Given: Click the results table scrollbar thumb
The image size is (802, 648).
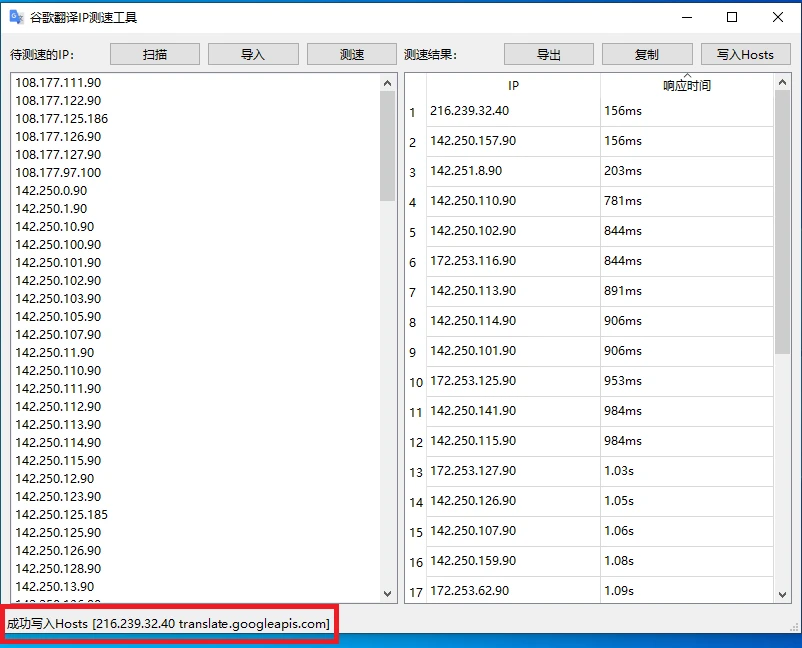Looking at the screenshot, I should pos(782,221).
